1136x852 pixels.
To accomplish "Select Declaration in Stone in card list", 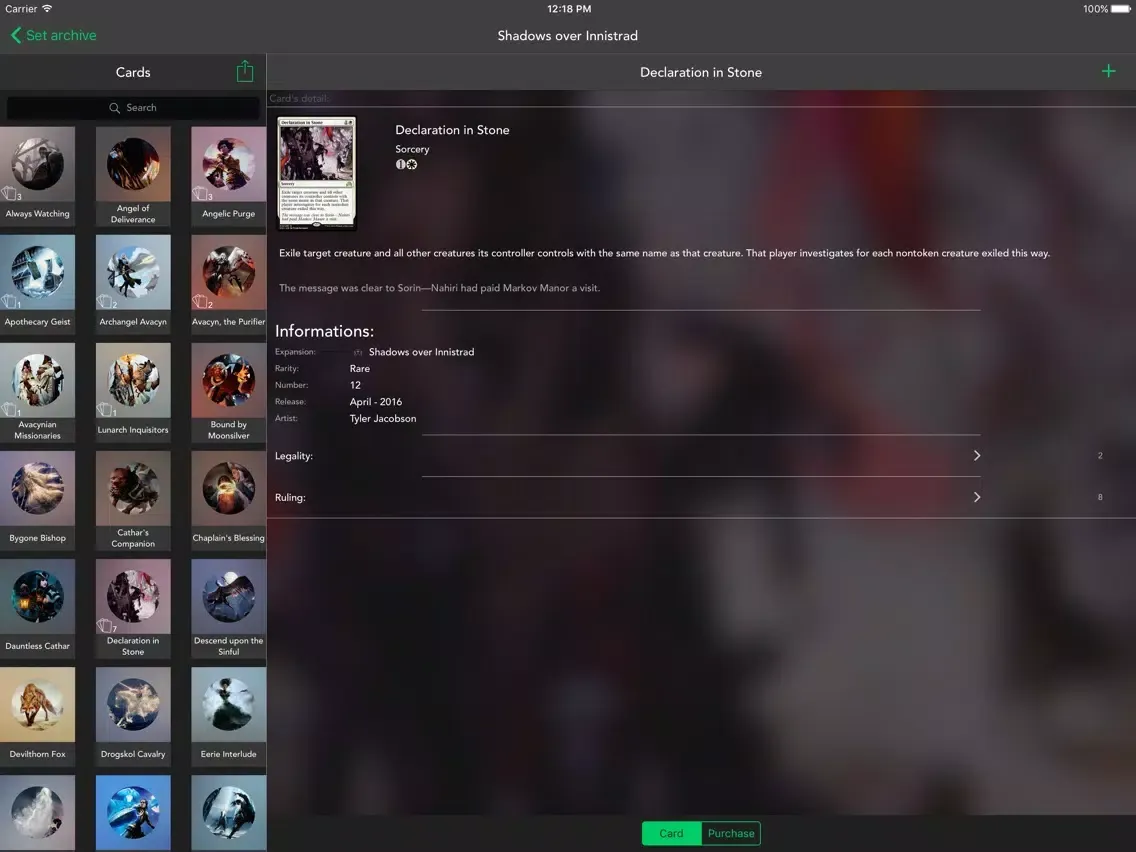I will click(x=133, y=608).
